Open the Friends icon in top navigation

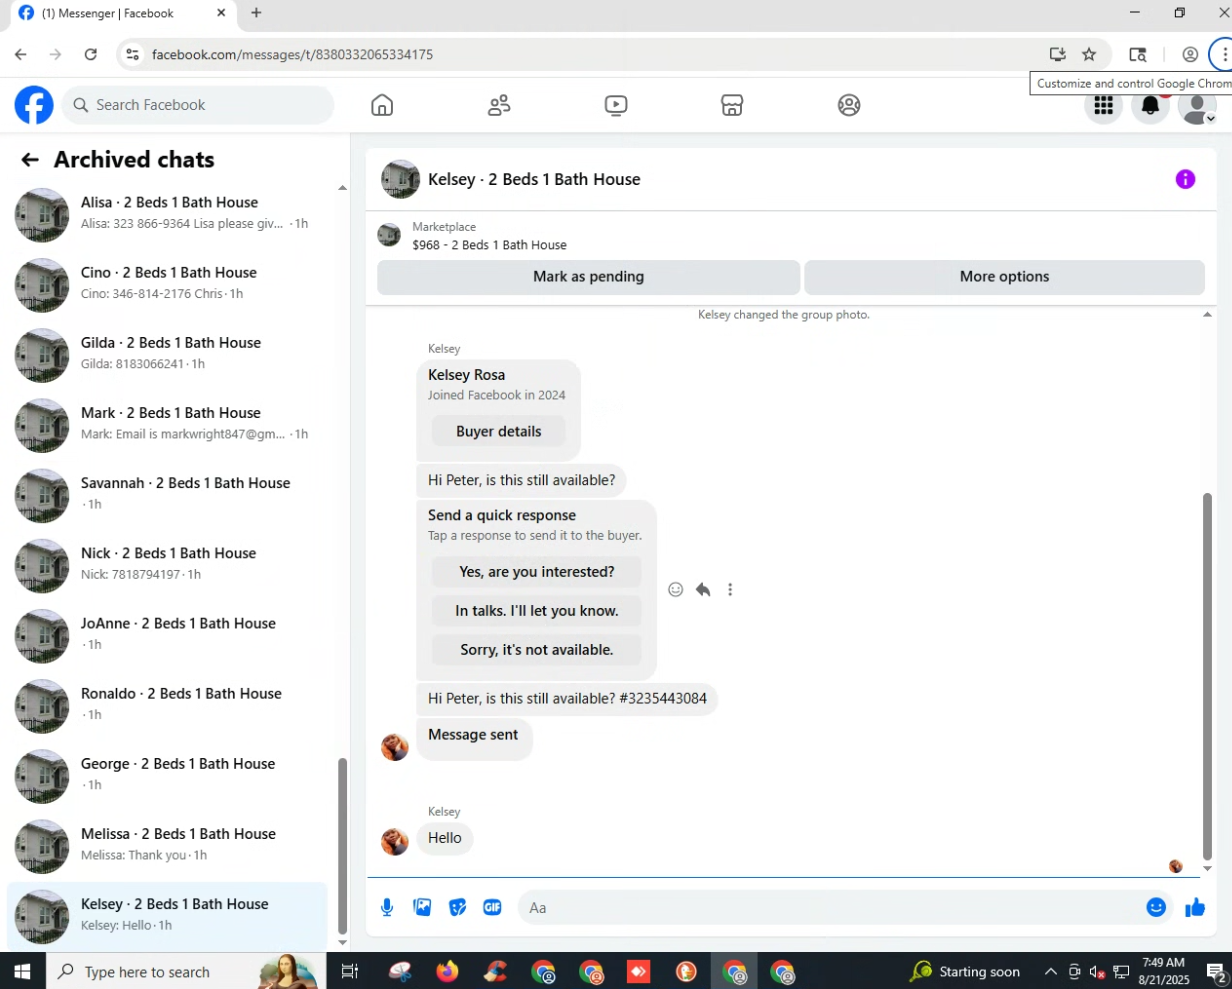(499, 105)
